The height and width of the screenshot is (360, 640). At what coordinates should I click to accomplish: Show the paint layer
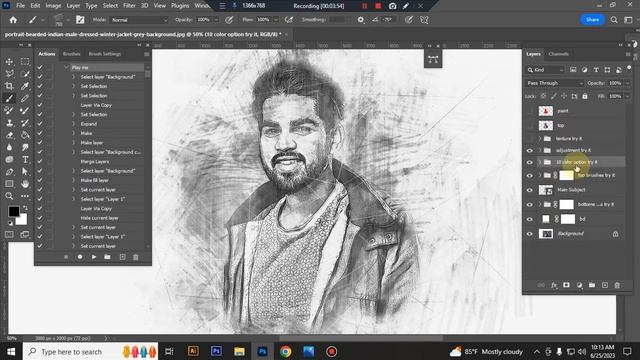(530, 111)
